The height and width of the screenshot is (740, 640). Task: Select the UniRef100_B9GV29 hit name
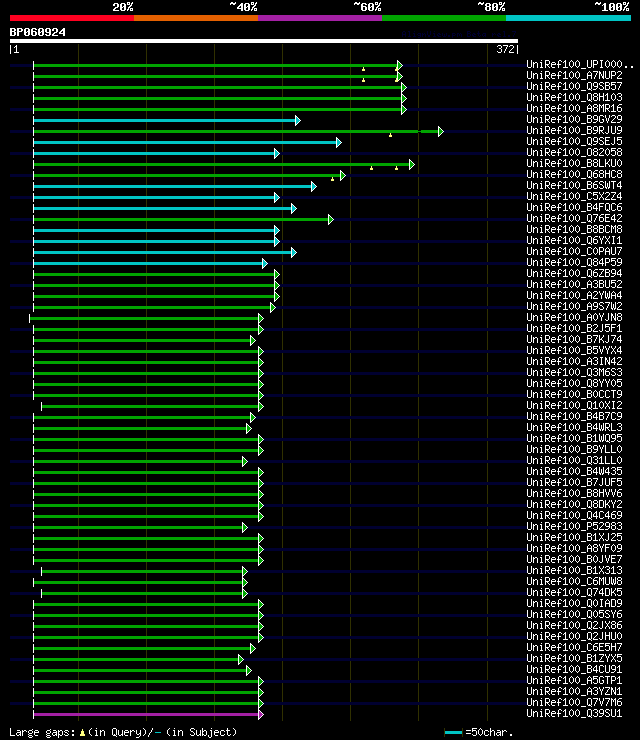574,119
